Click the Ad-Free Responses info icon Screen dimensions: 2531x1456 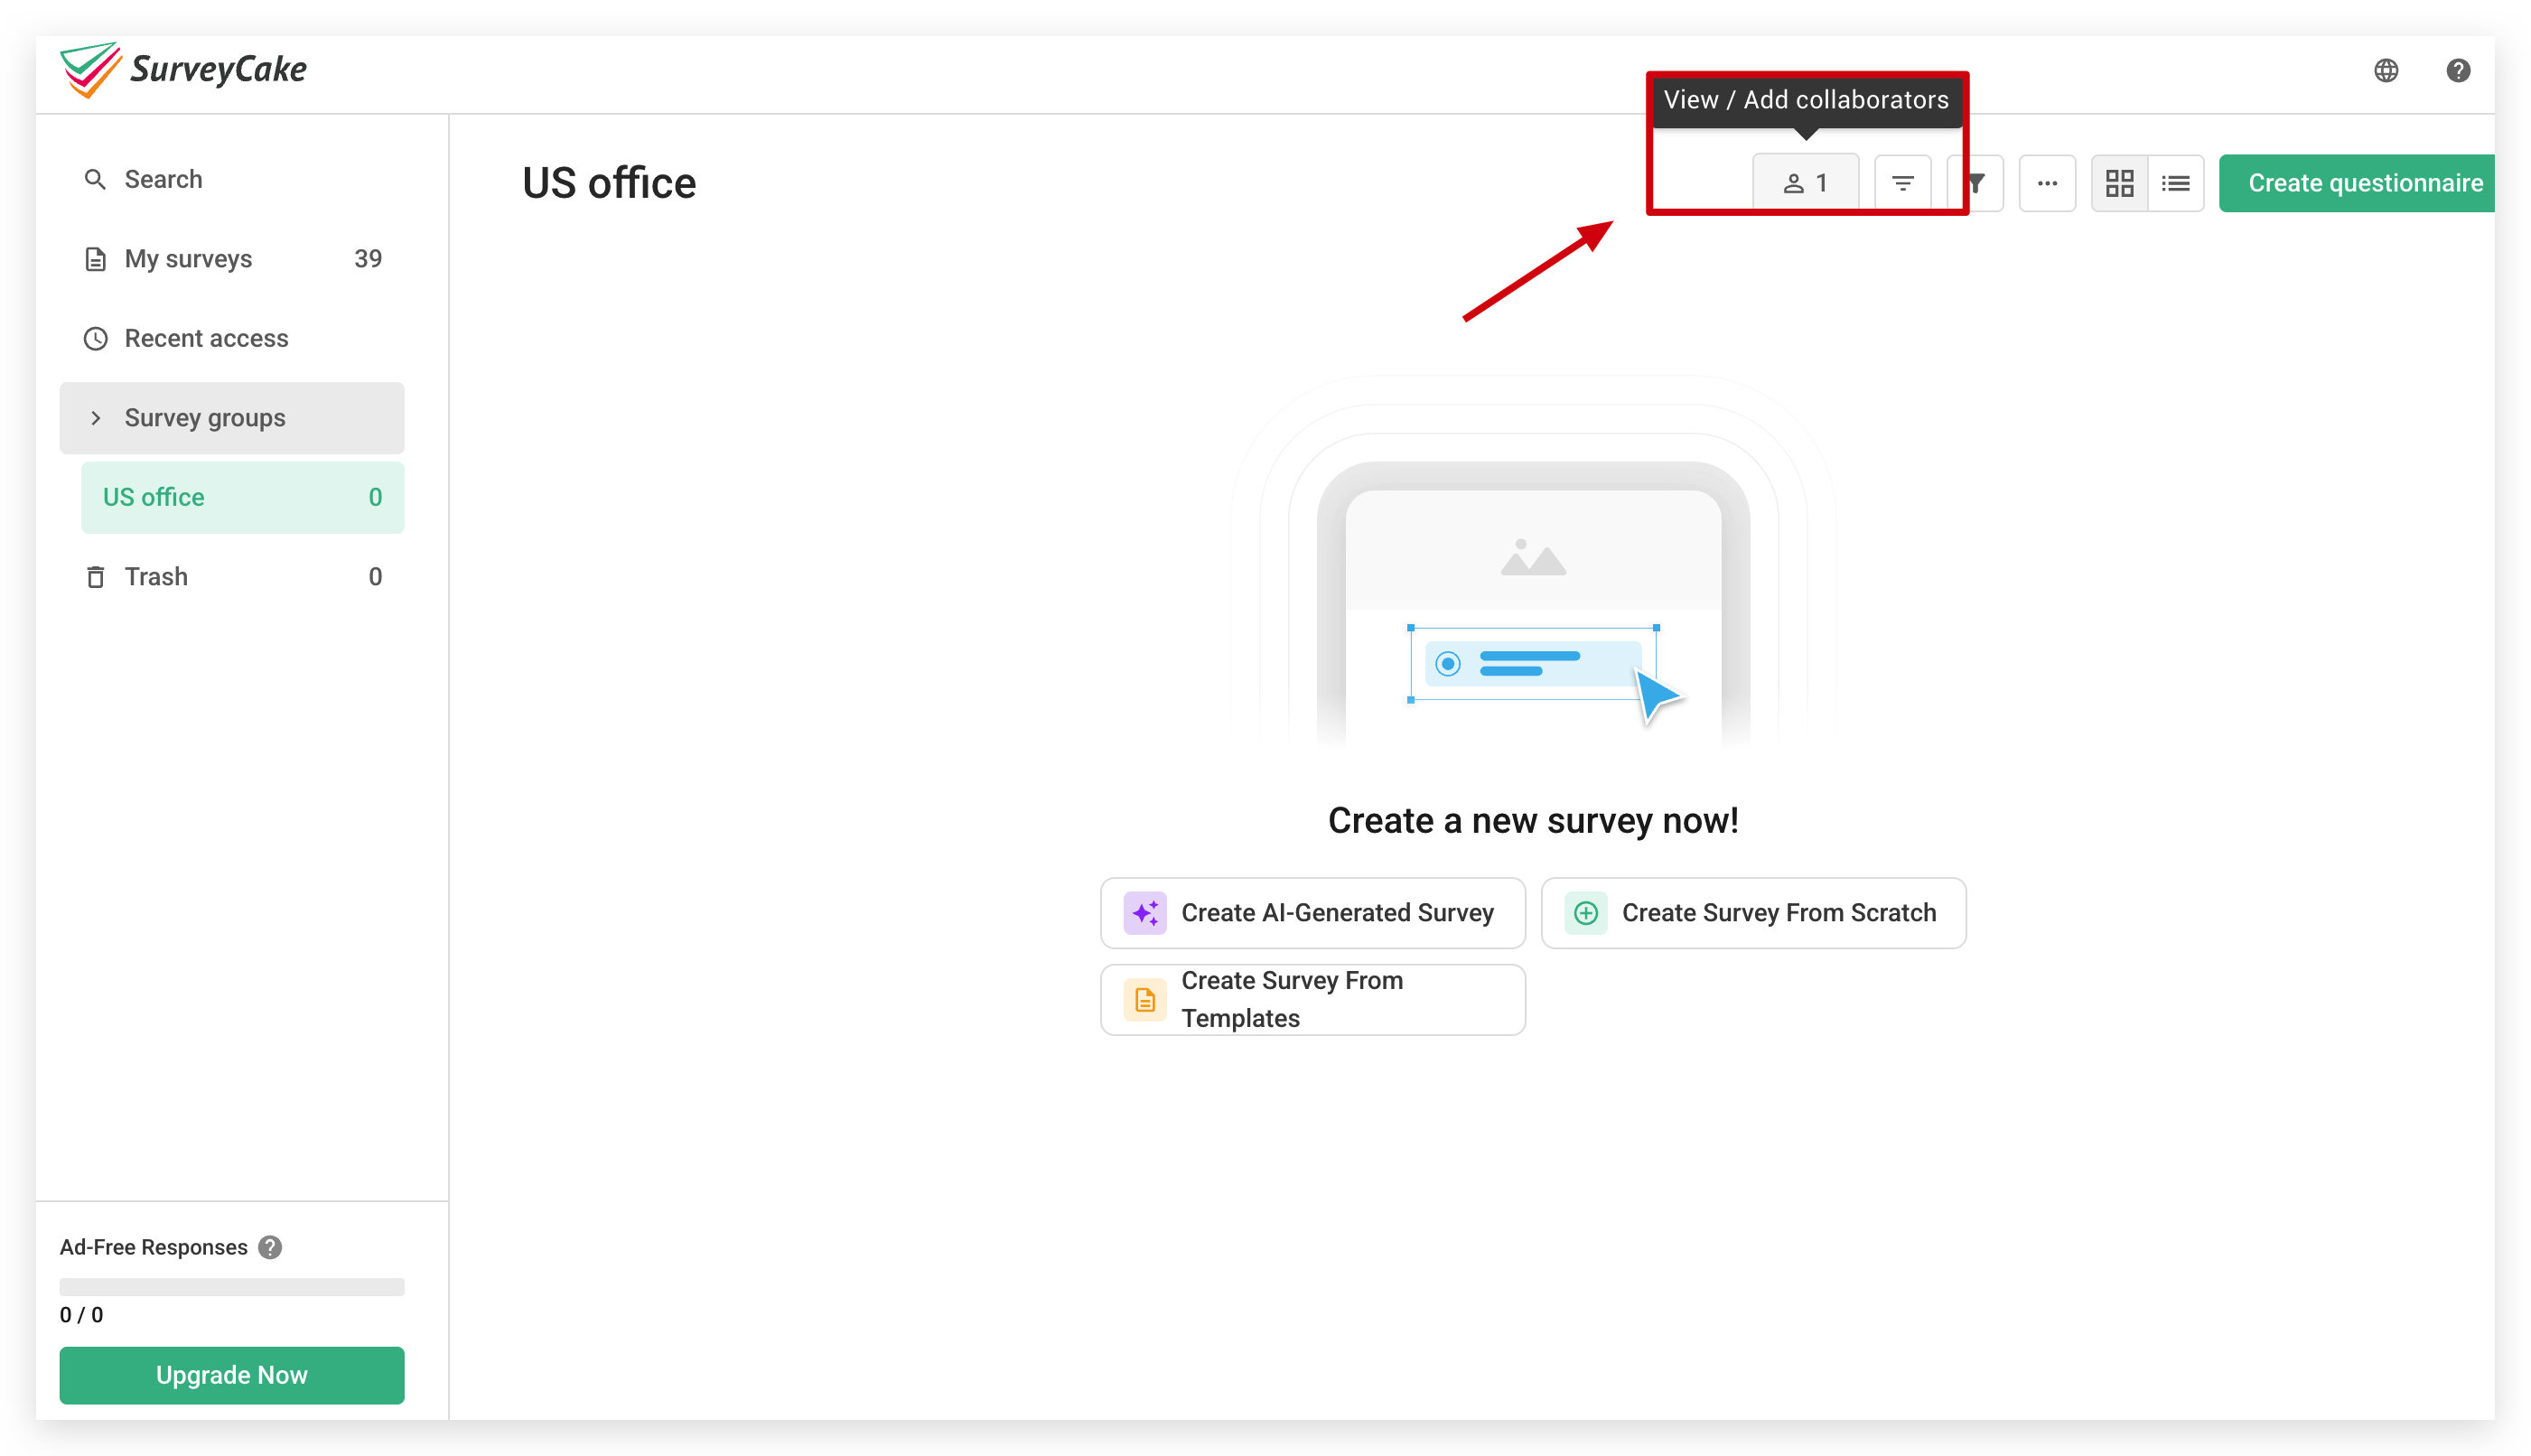(x=270, y=1247)
